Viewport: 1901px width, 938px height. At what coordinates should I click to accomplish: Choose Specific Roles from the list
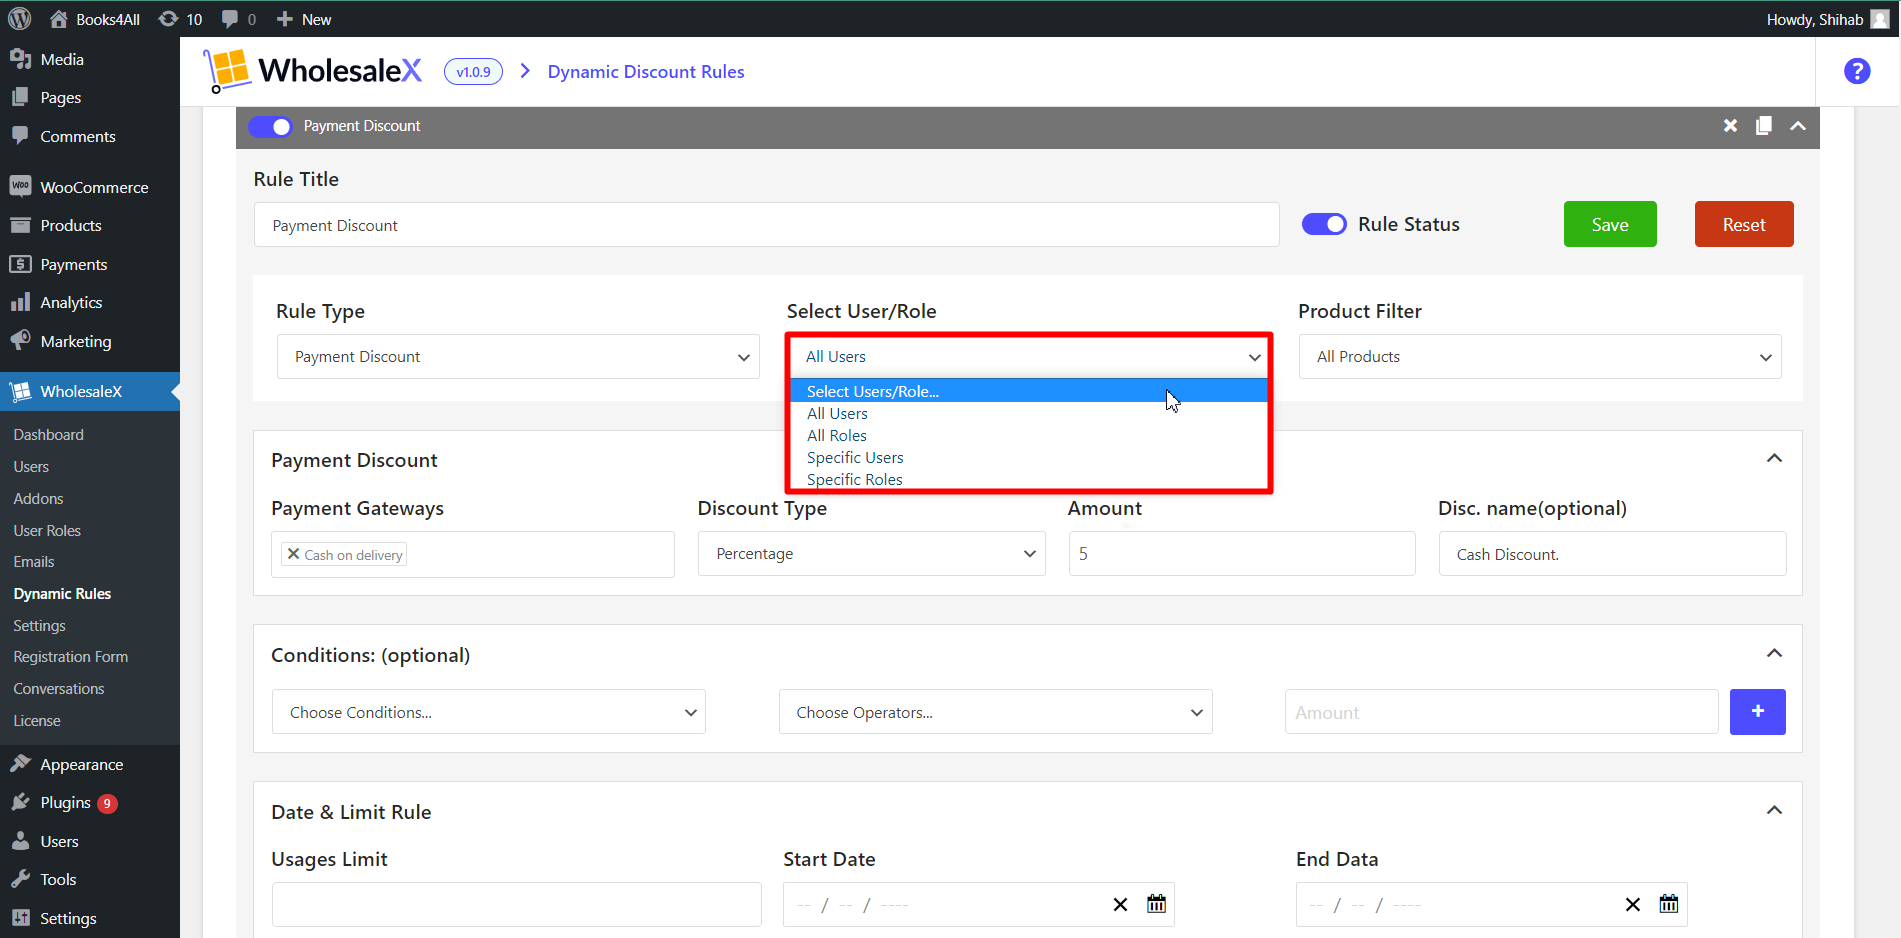[1029, 479]
